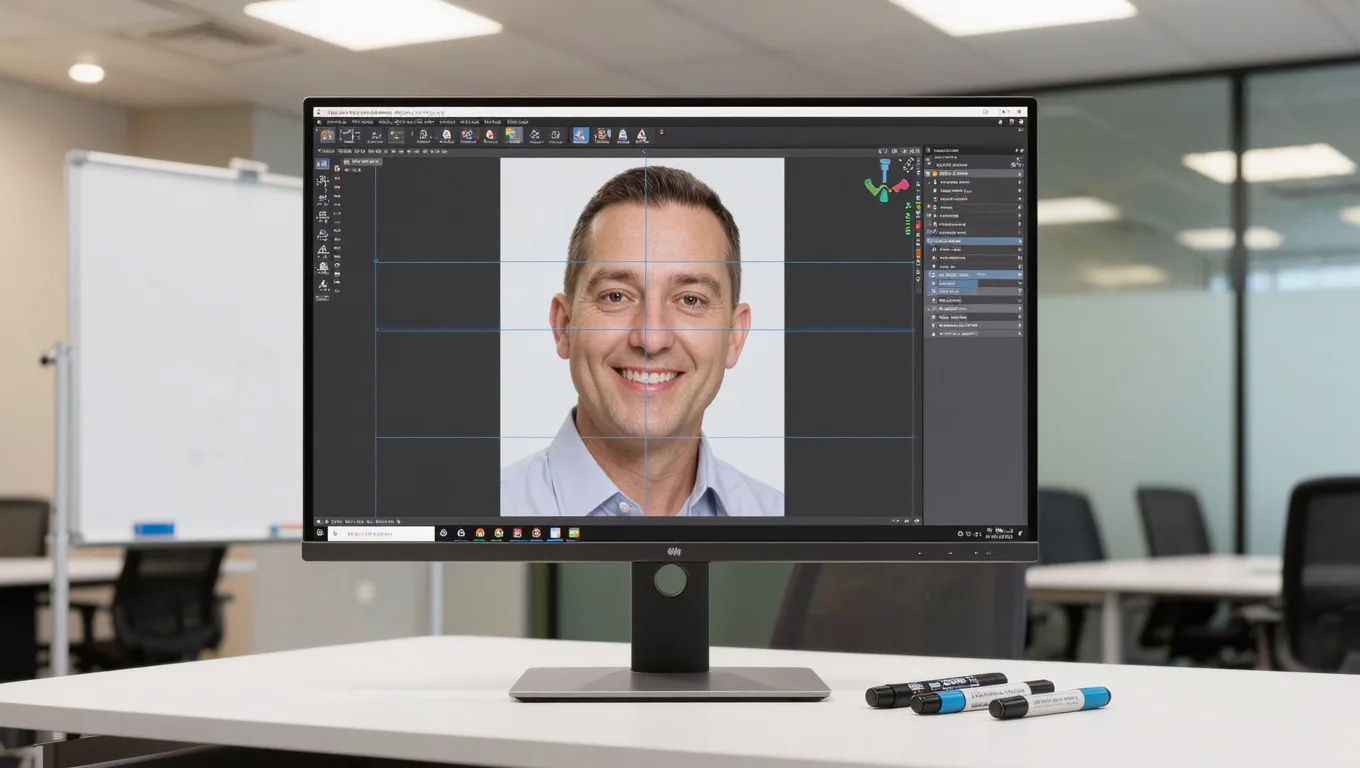Click the red axis of orientation gizmo
Image resolution: width=1360 pixels, height=768 pixels.
point(900,186)
